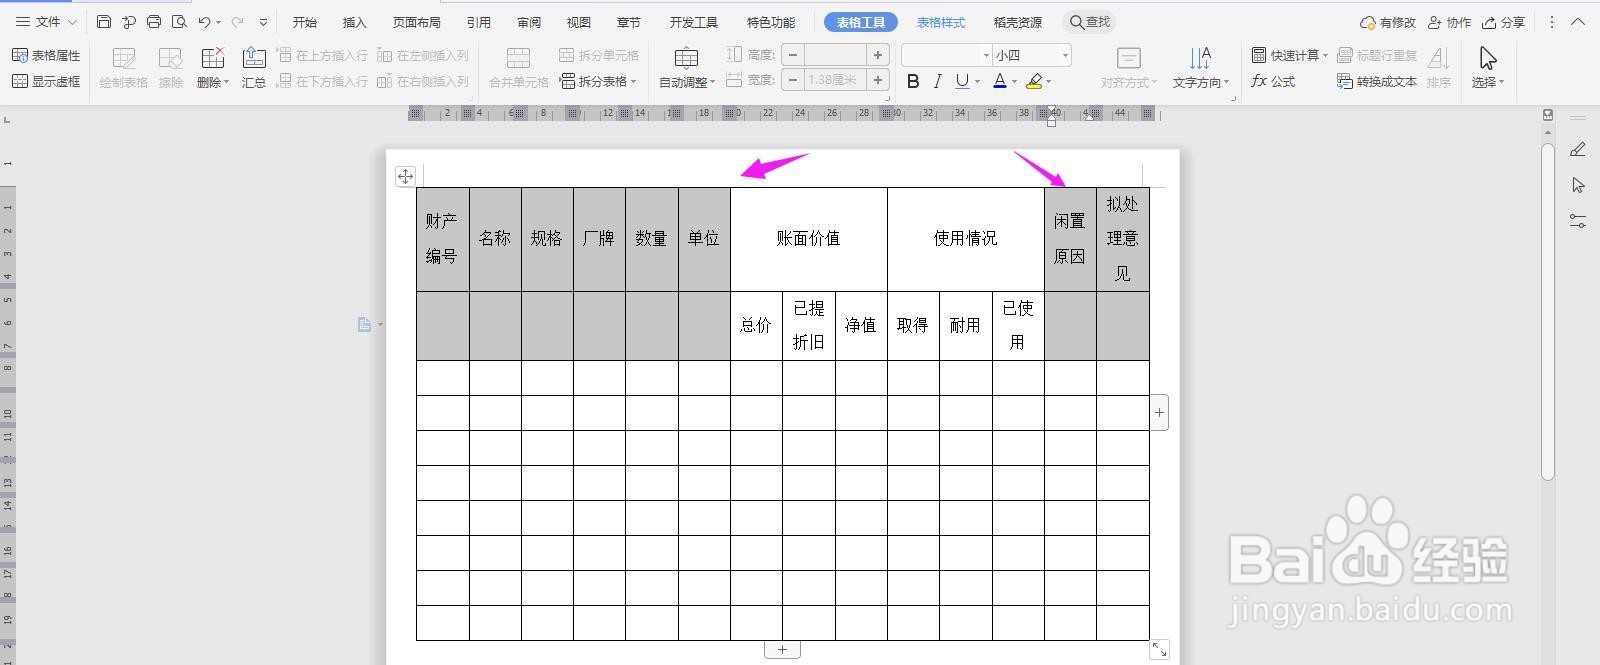Click the table move handle icon
Screen dimensions: 1600x665
click(405, 176)
